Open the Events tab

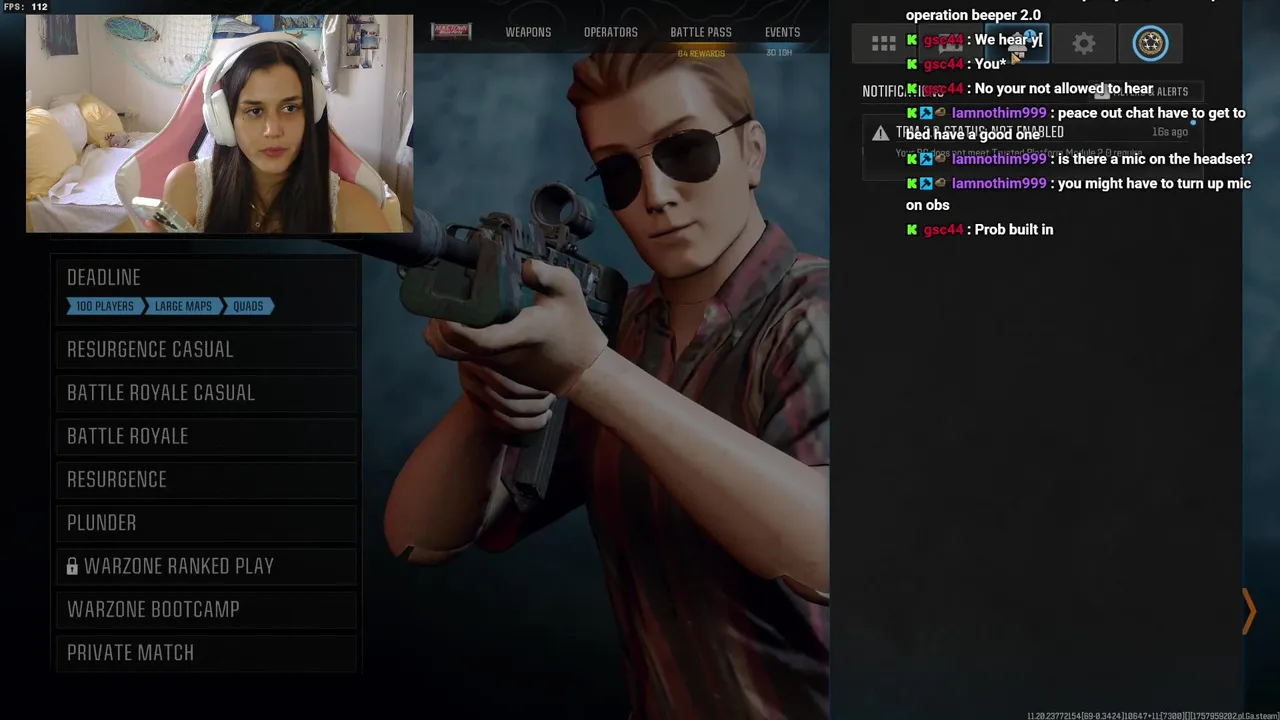(x=782, y=32)
